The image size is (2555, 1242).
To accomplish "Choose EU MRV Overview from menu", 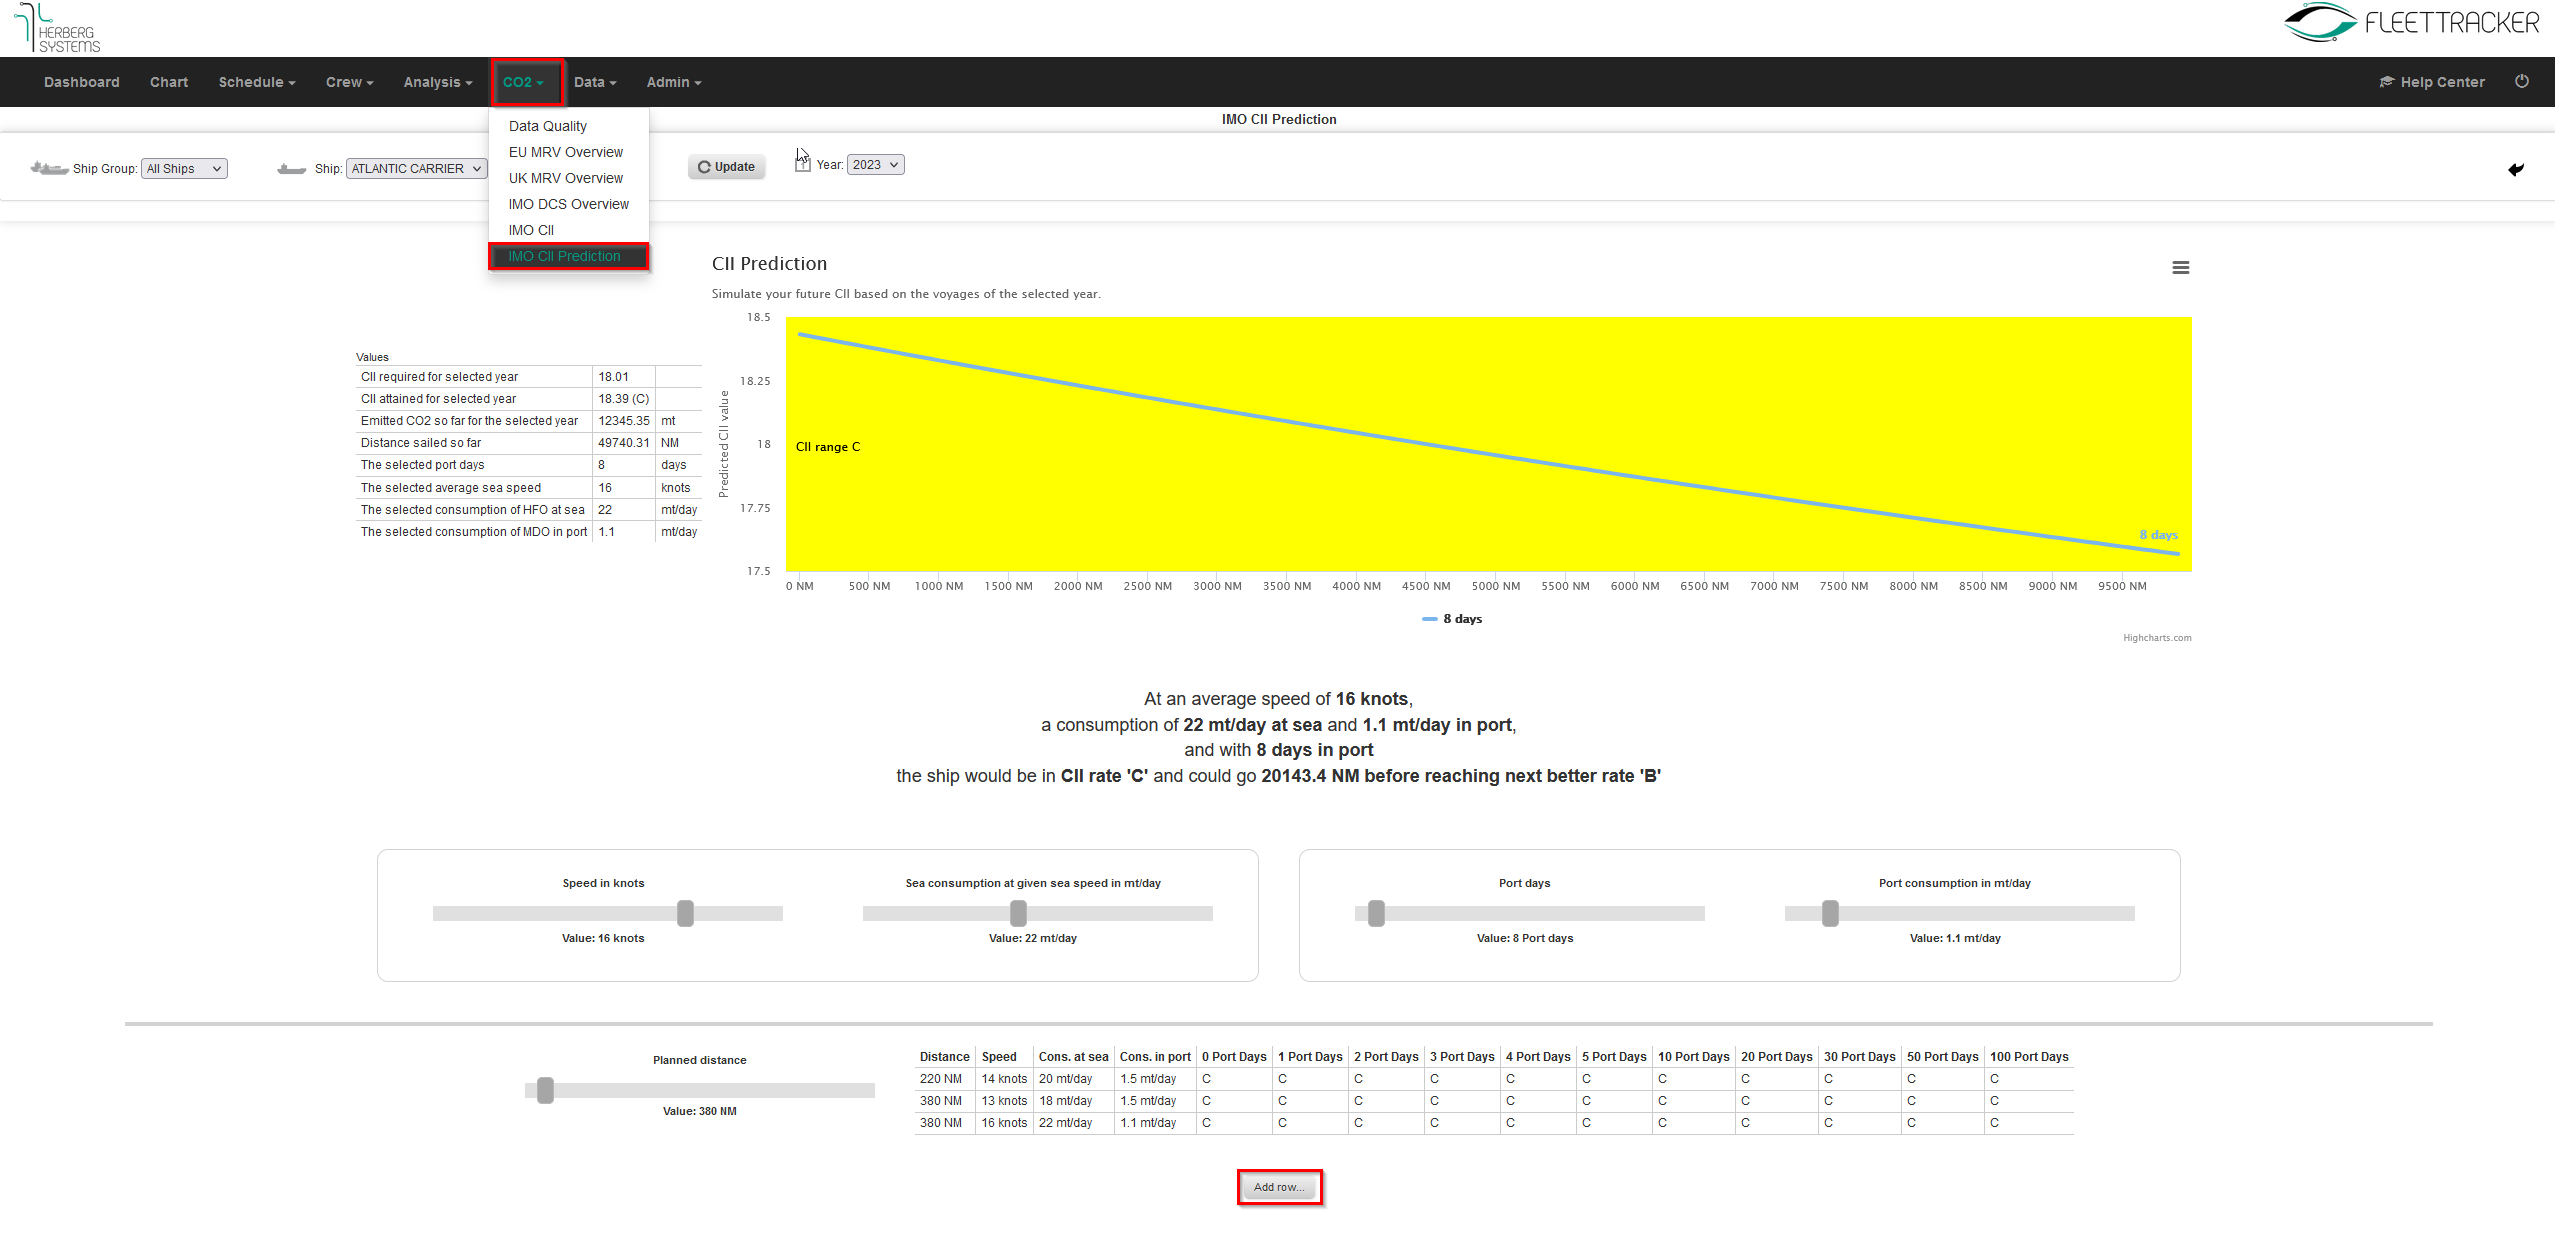I will point(565,152).
